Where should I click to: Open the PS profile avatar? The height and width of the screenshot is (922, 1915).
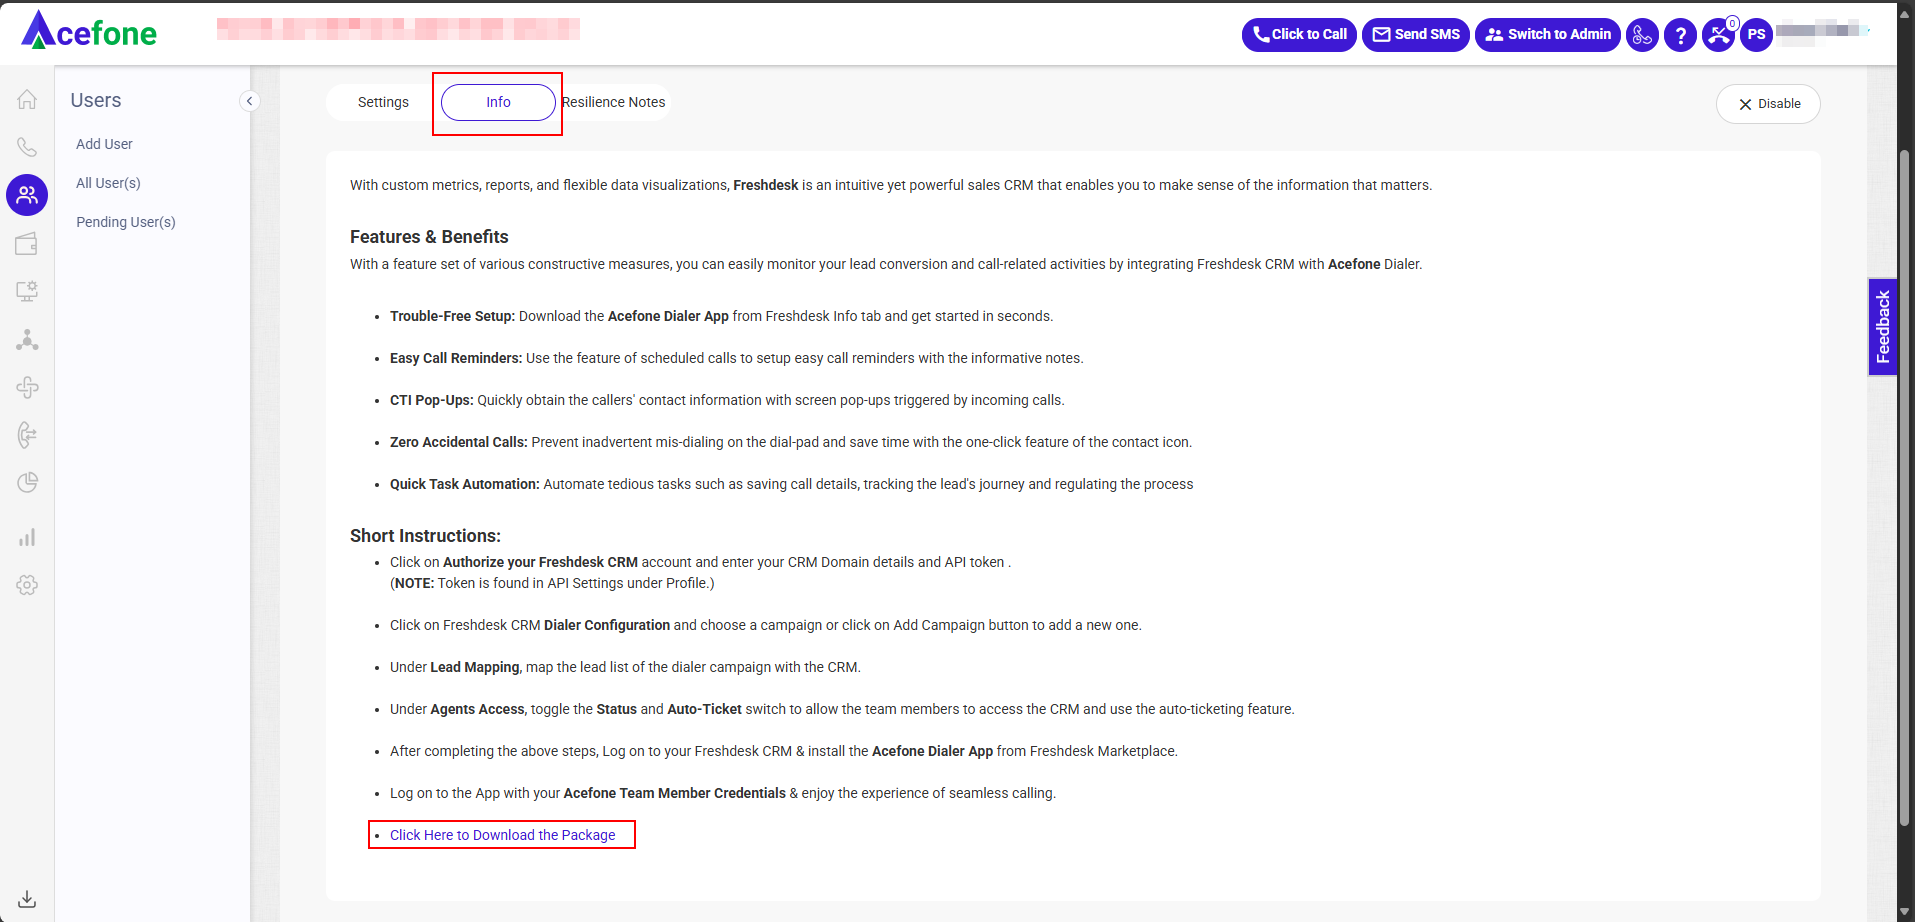(1757, 35)
